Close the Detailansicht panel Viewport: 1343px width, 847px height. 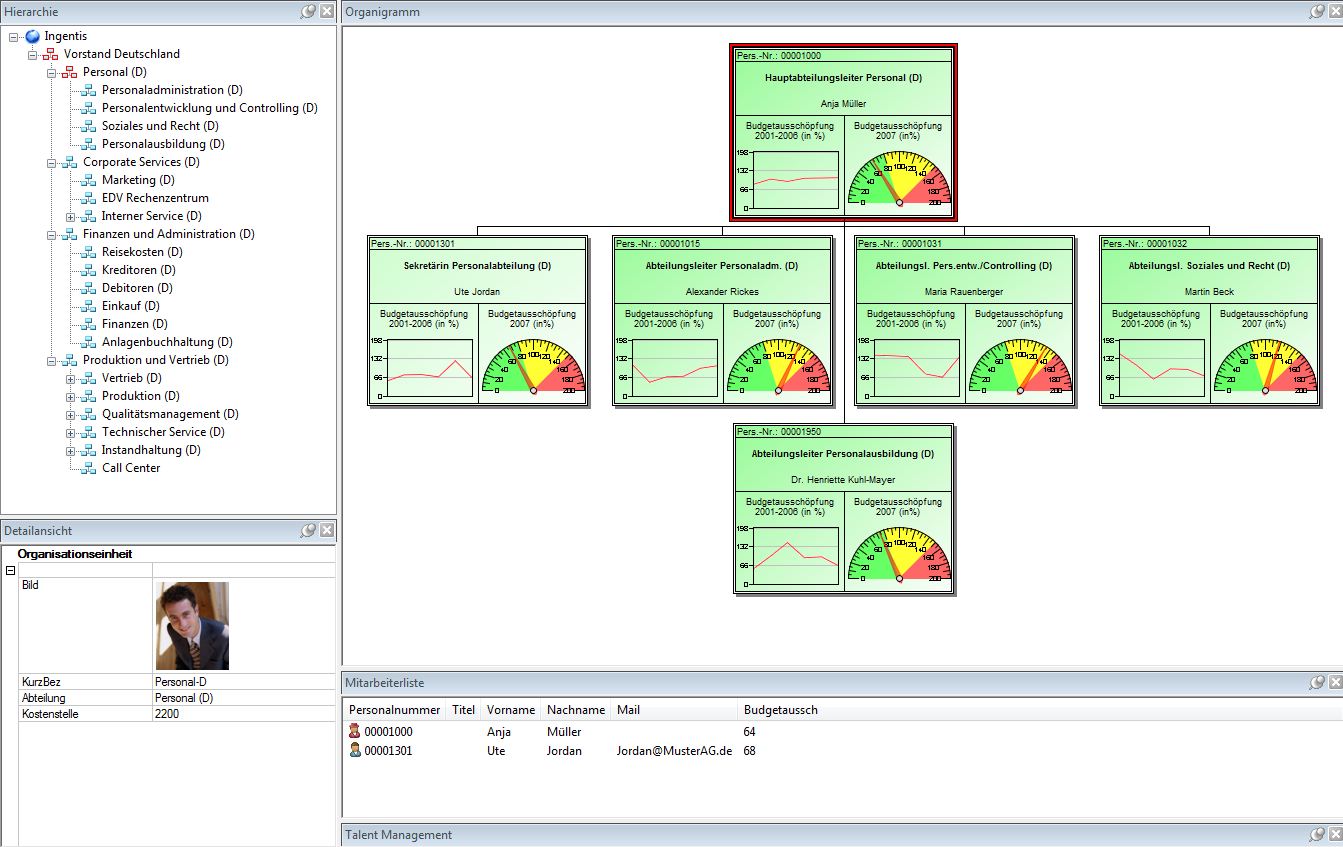tap(327, 530)
